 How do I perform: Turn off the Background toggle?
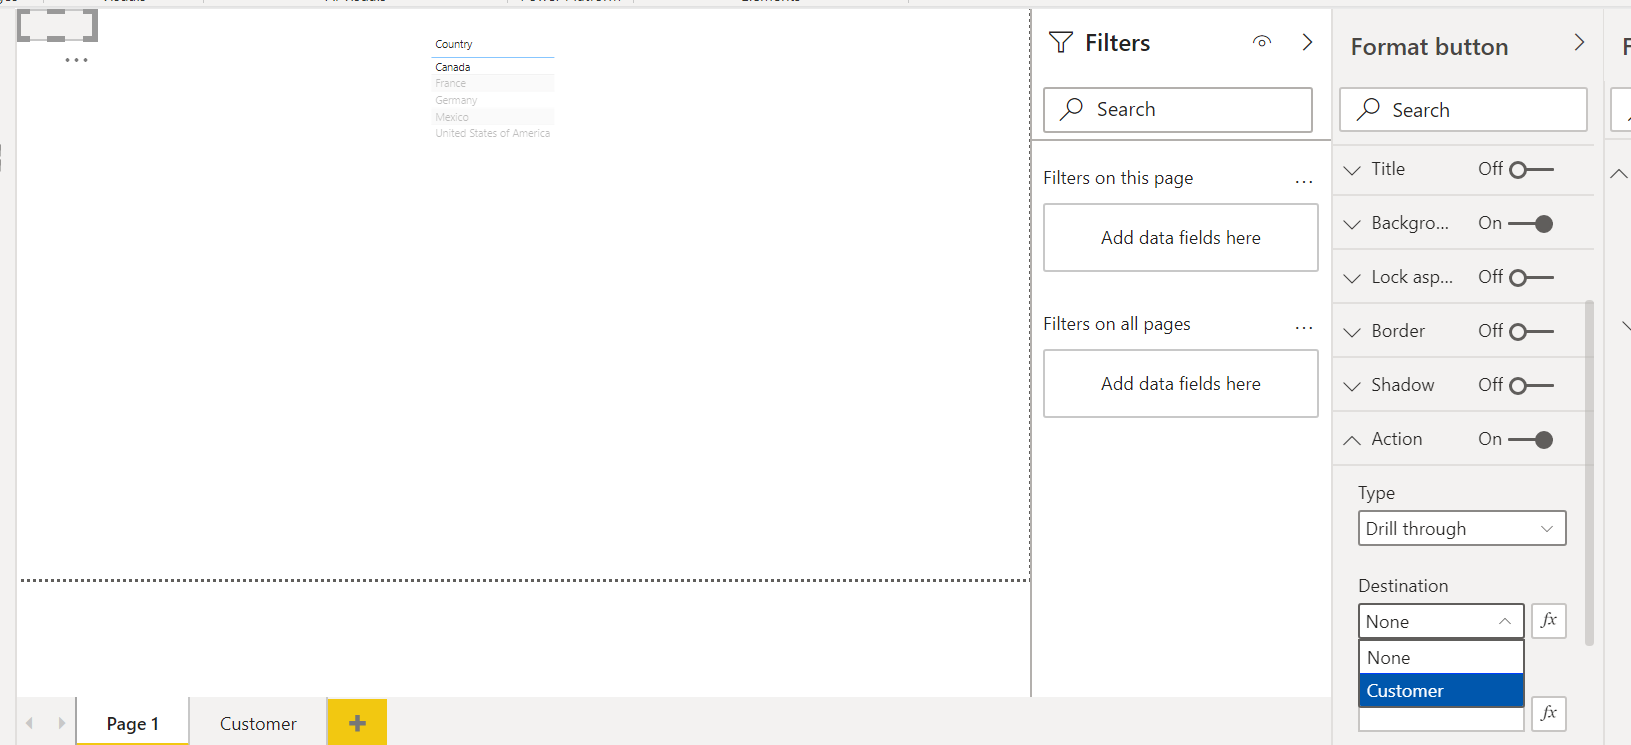click(x=1531, y=224)
